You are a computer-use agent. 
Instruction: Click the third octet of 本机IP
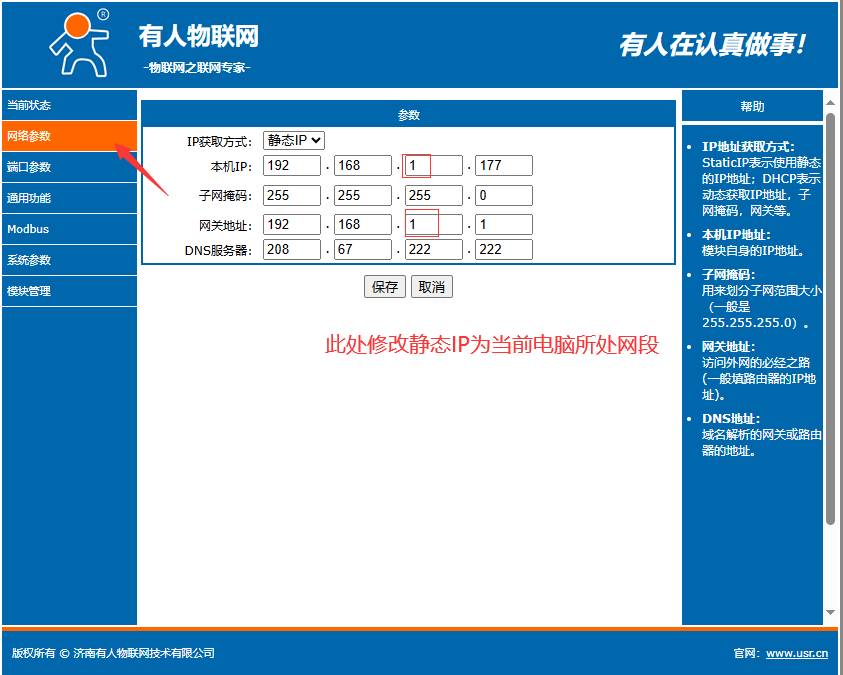[x=434, y=166]
